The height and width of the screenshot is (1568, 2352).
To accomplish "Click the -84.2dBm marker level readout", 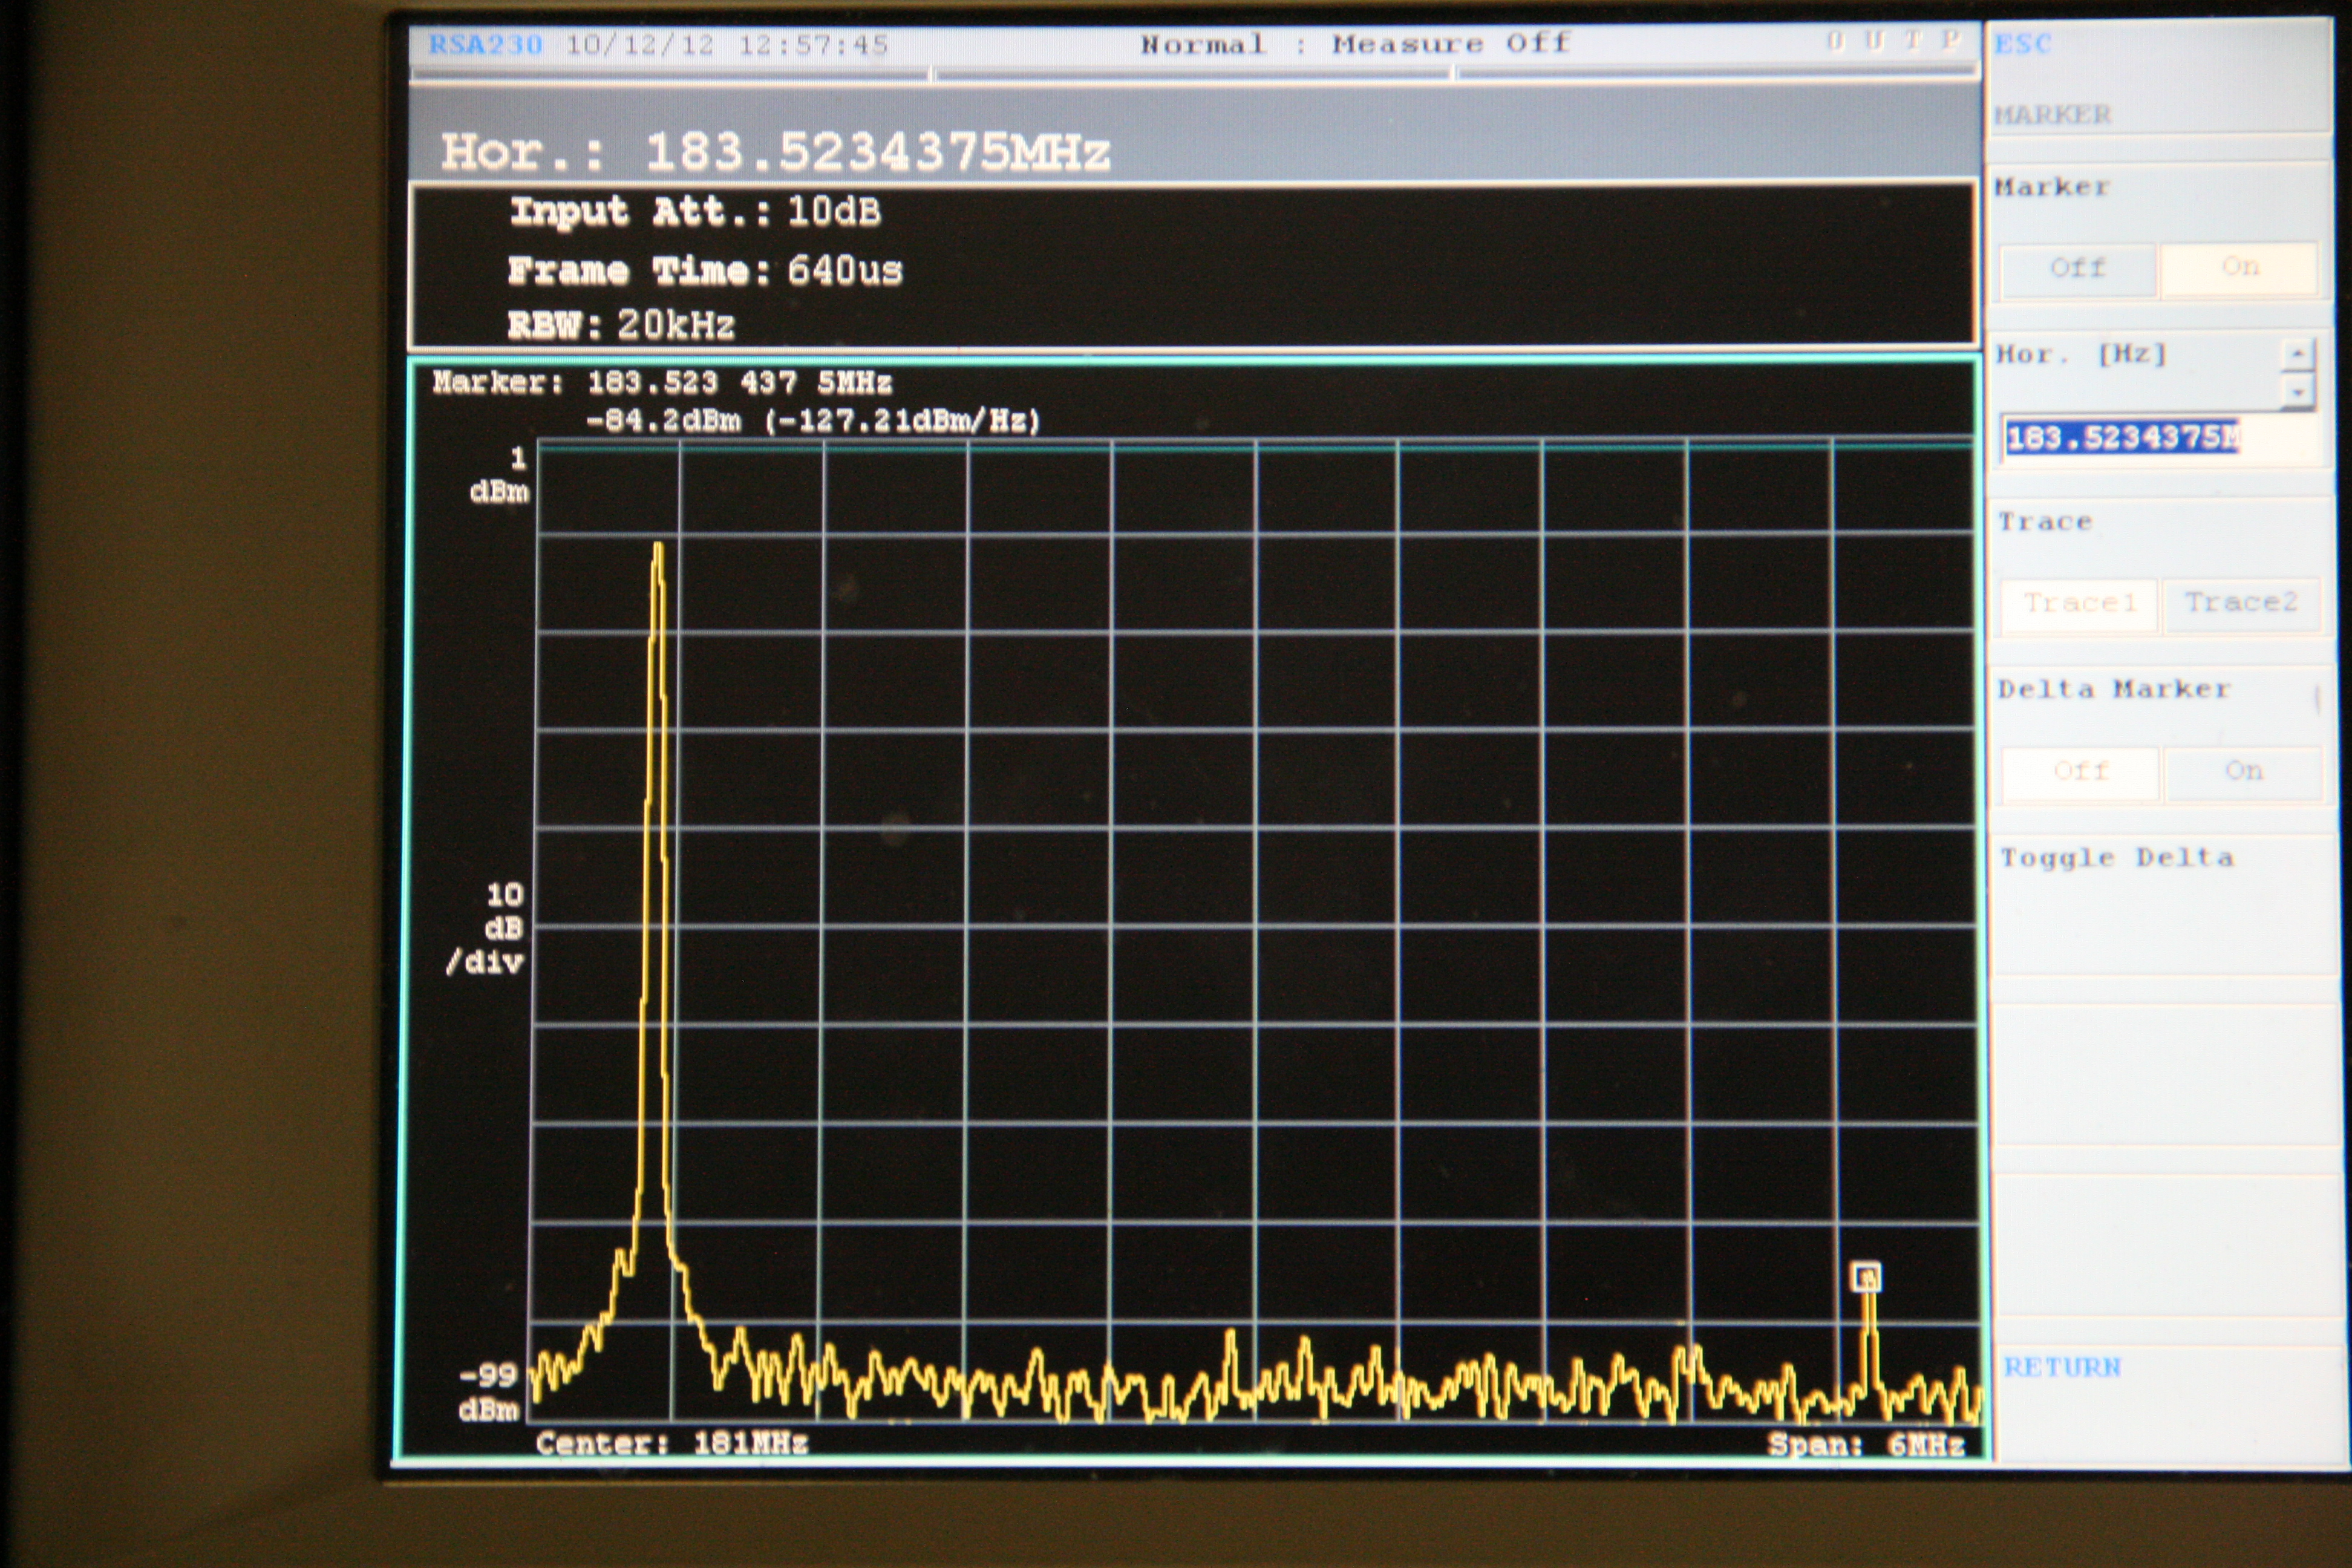I will [x=663, y=420].
